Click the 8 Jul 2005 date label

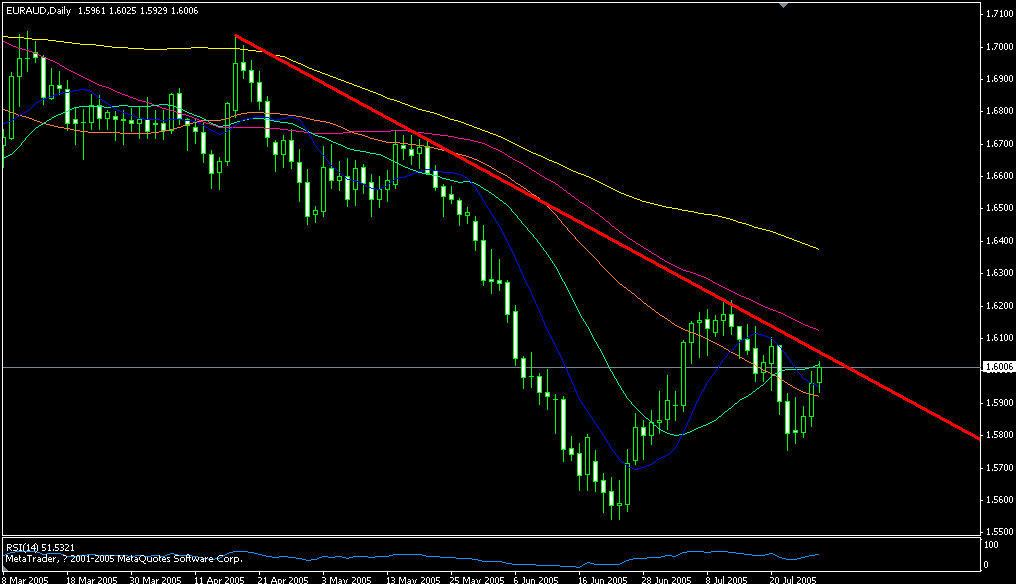[x=726, y=579]
